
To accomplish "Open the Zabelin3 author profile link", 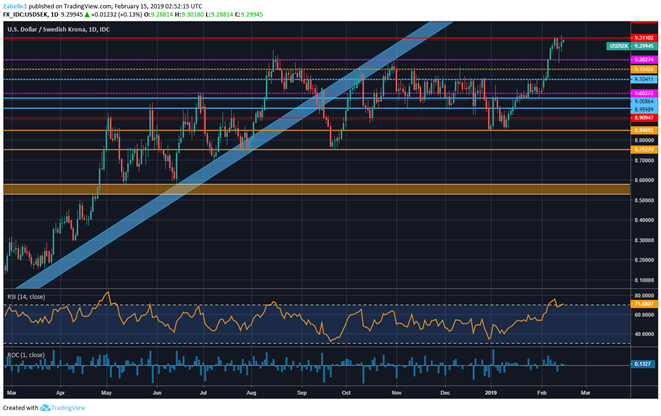I will (16, 6).
